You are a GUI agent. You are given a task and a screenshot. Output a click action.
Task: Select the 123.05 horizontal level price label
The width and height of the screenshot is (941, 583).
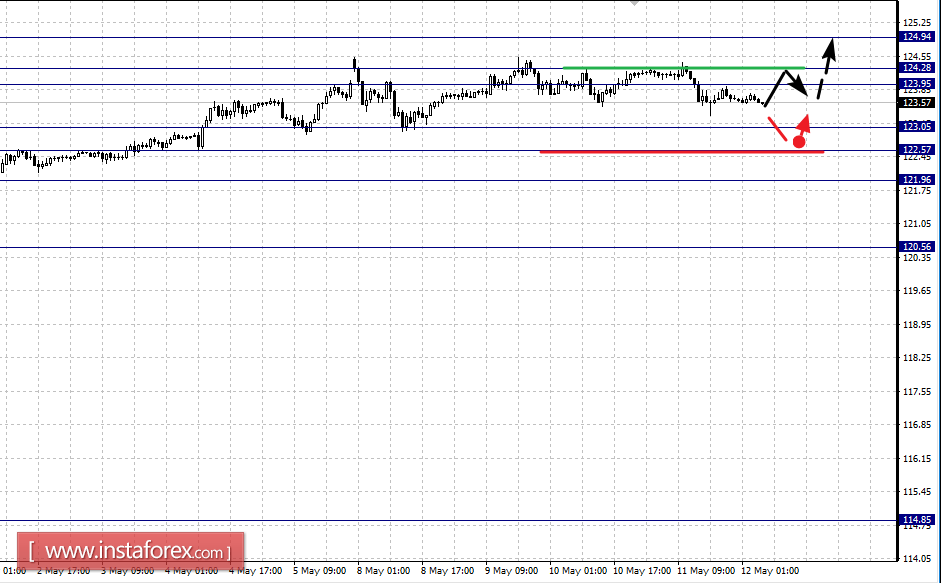917,127
